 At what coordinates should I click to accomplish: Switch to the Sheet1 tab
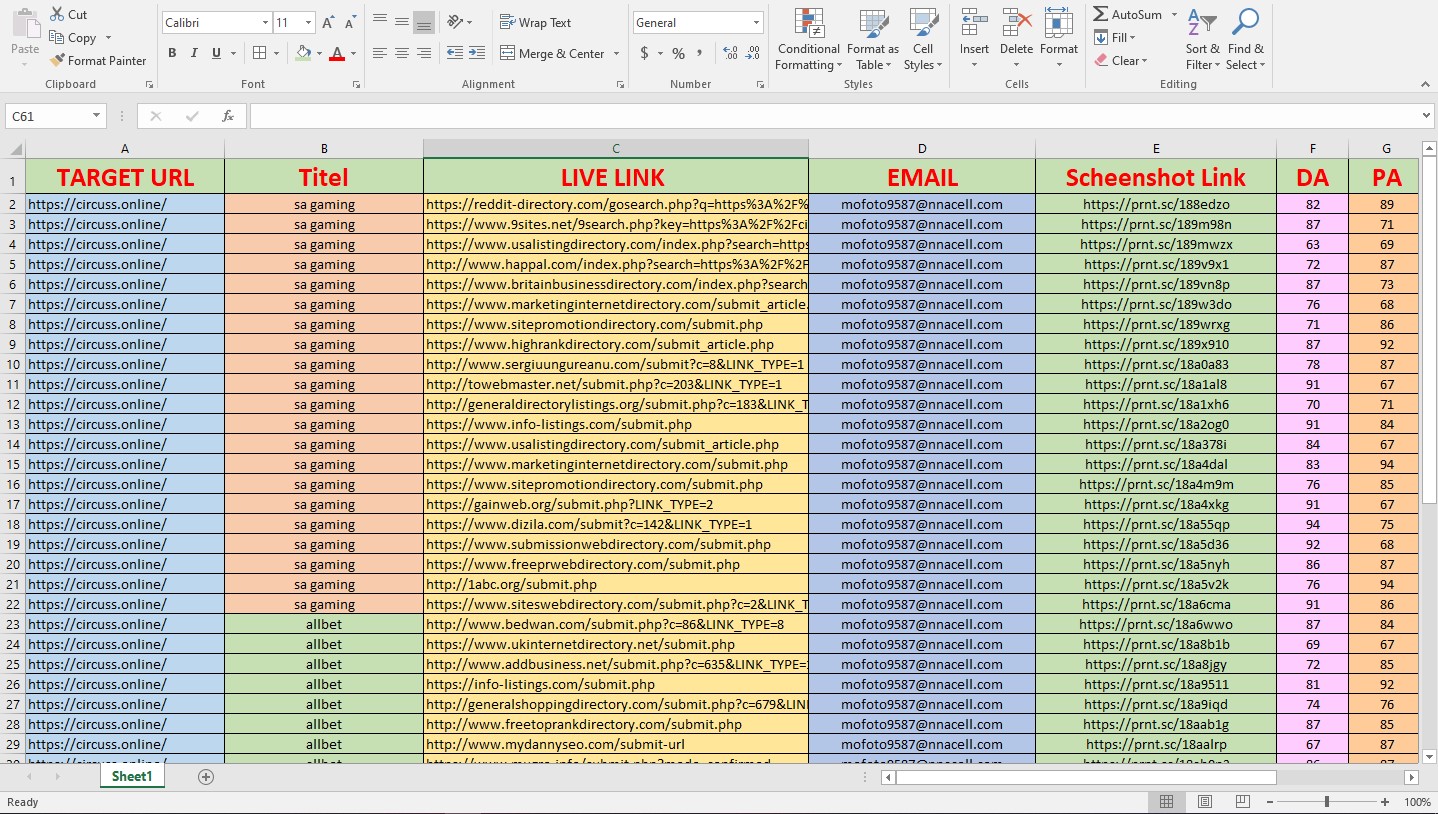point(131,776)
